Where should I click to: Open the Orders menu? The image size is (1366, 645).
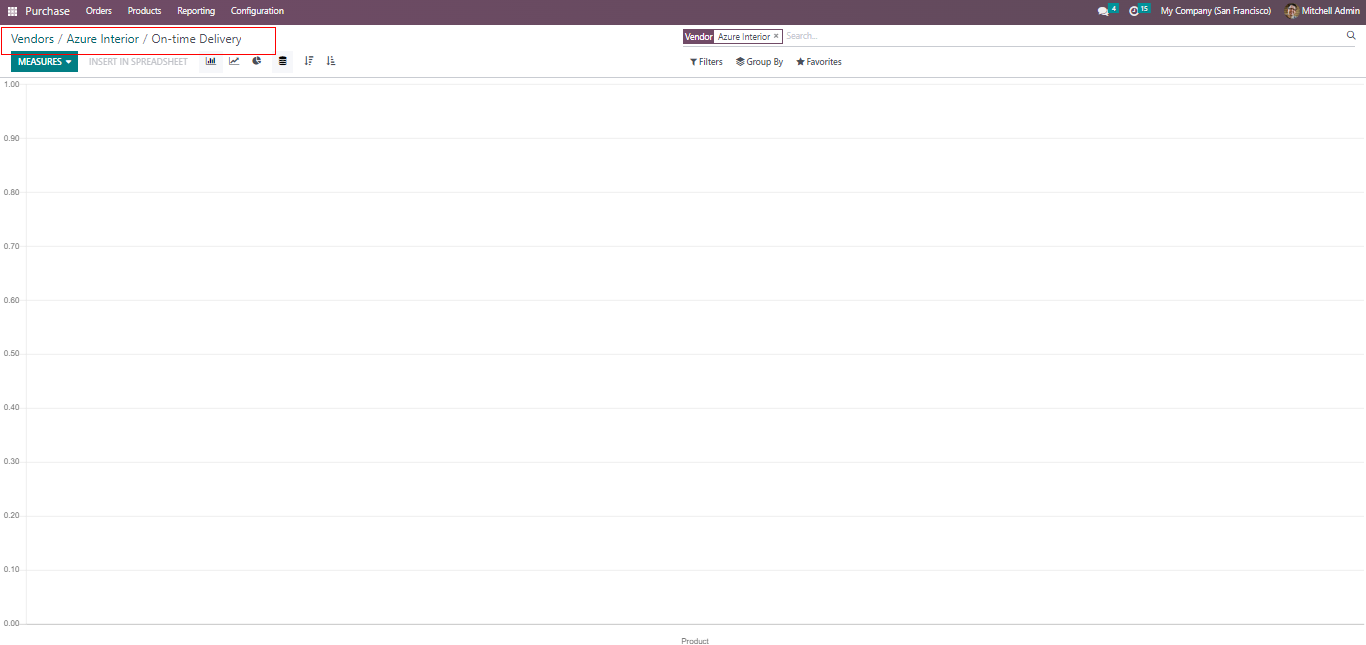99,11
